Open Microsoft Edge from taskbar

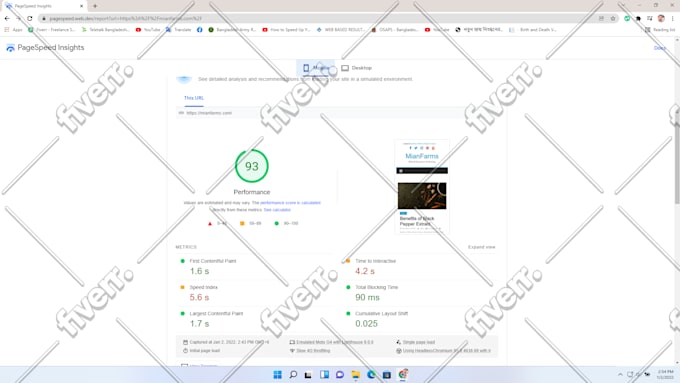coord(371,374)
